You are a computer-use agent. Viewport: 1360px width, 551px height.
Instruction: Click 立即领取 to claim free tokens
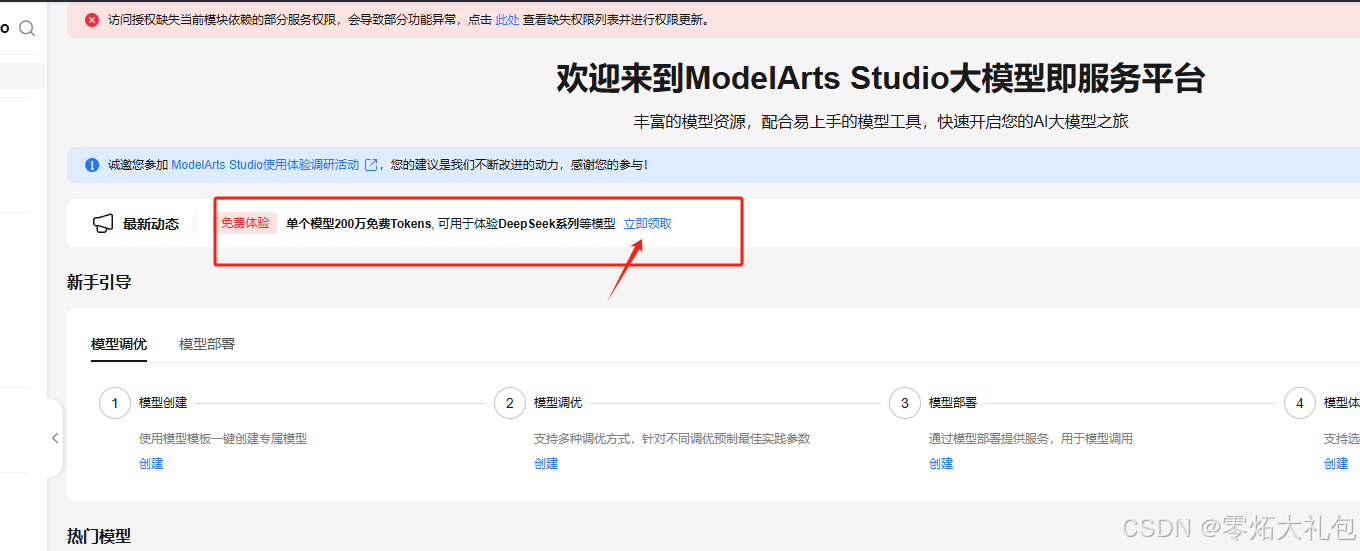click(648, 224)
